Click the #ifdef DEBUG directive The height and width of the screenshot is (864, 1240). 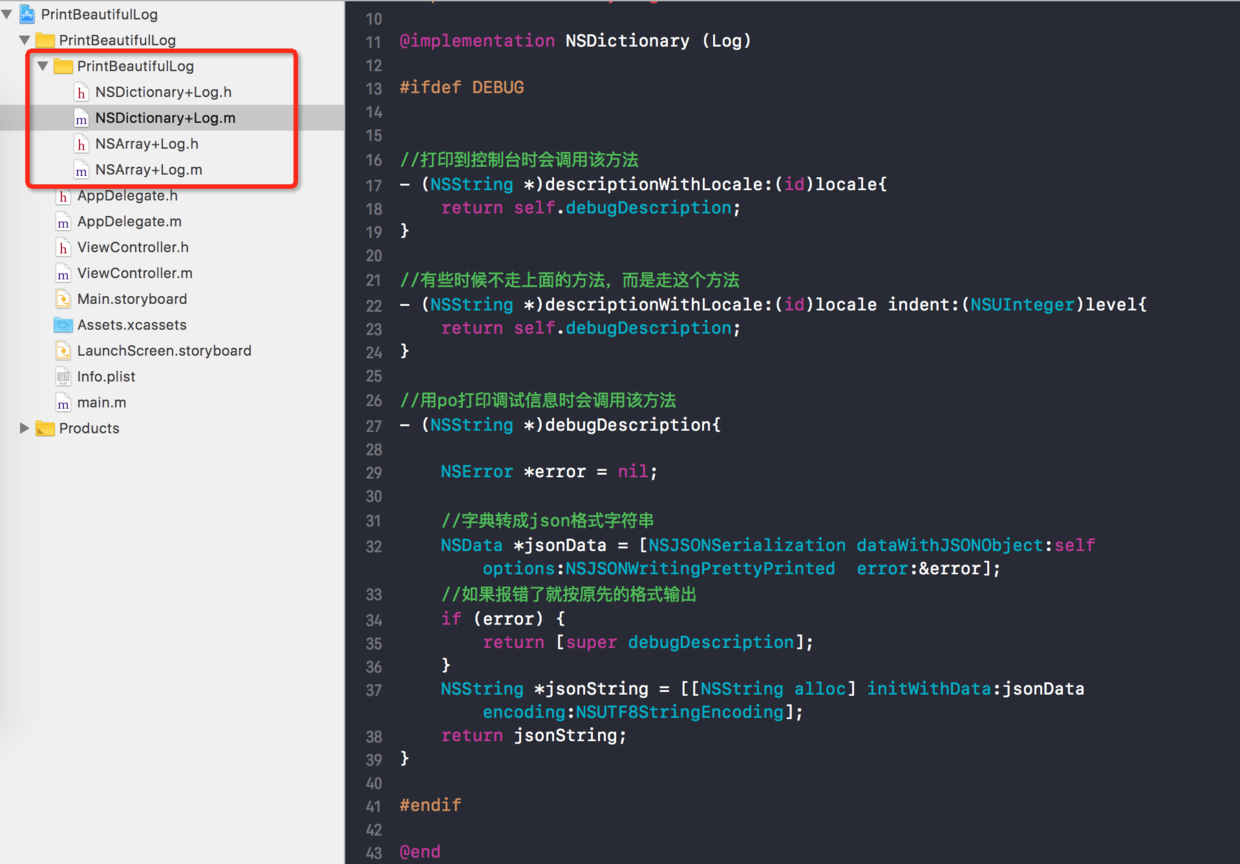461,87
